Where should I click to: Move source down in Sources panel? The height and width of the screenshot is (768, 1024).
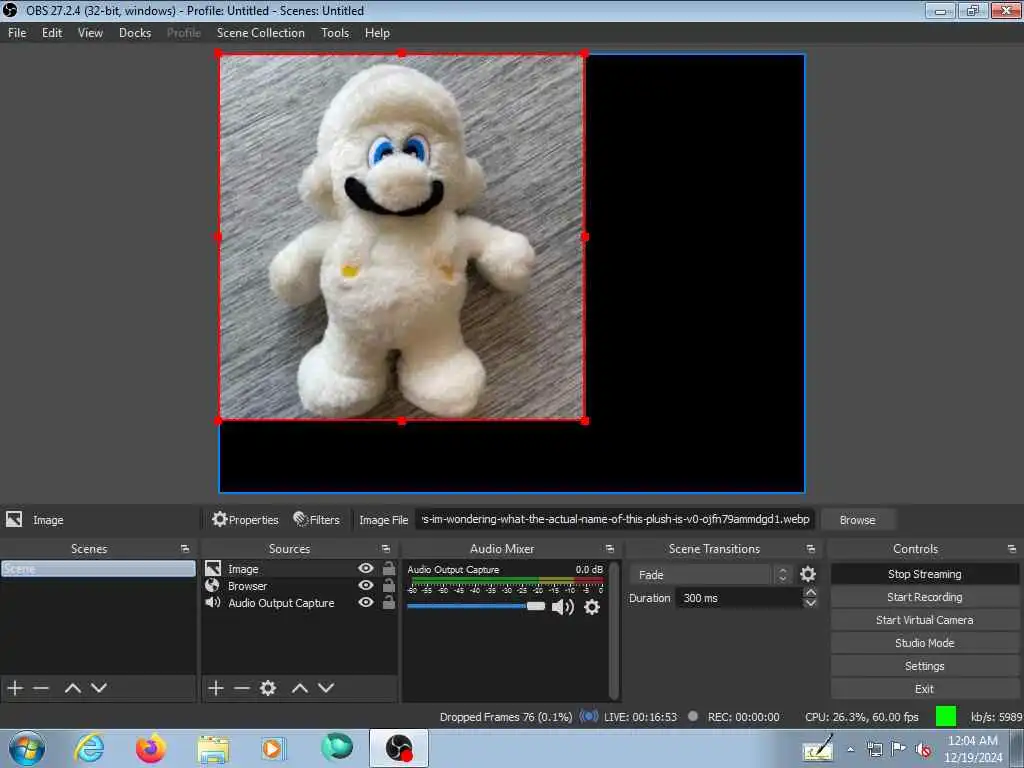coord(326,688)
